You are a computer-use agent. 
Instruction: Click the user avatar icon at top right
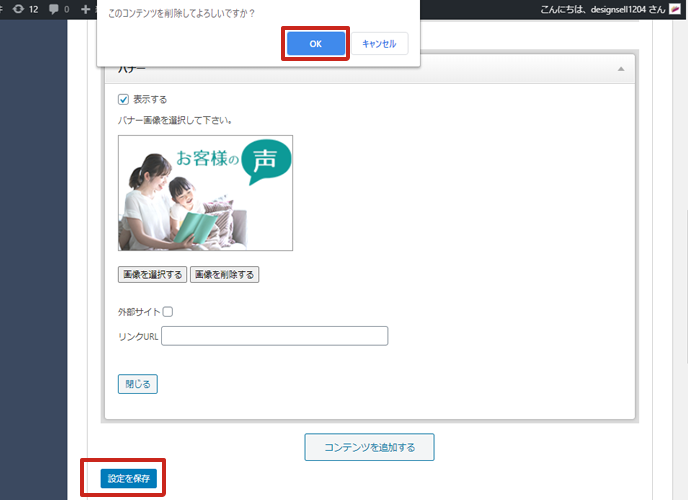click(x=675, y=9)
